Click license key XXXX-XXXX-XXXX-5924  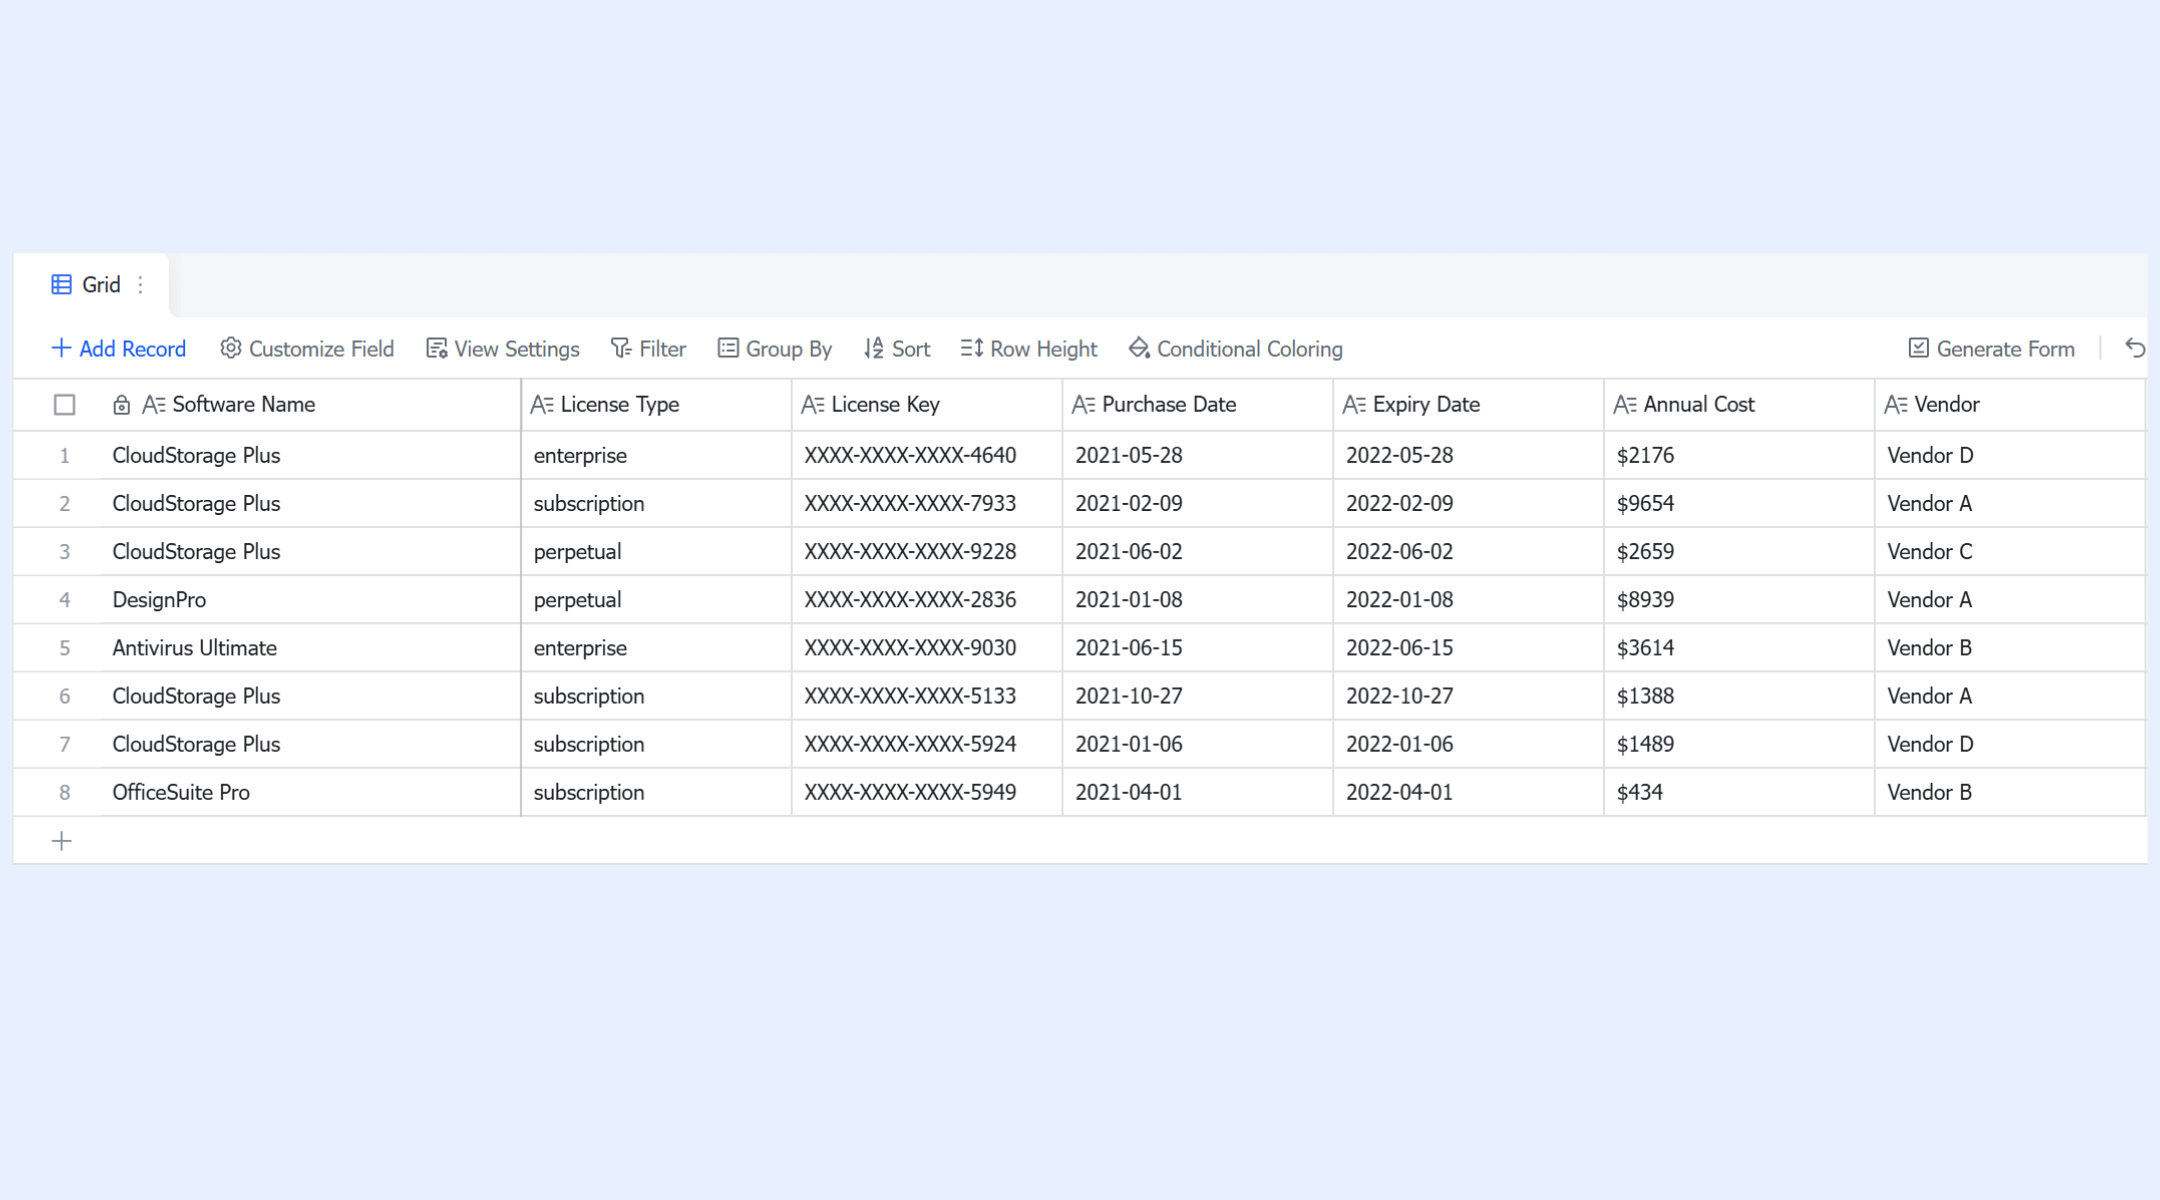tap(927, 744)
